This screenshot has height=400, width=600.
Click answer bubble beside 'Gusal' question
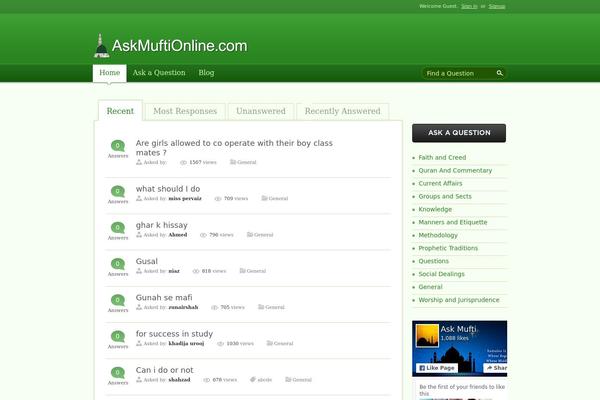coord(118,264)
